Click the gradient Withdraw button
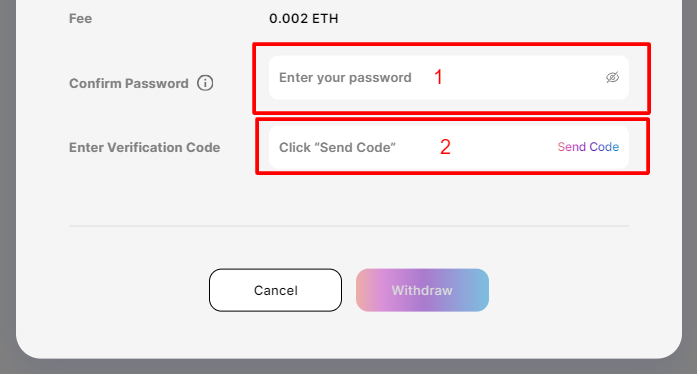This screenshot has width=697, height=374. point(422,290)
